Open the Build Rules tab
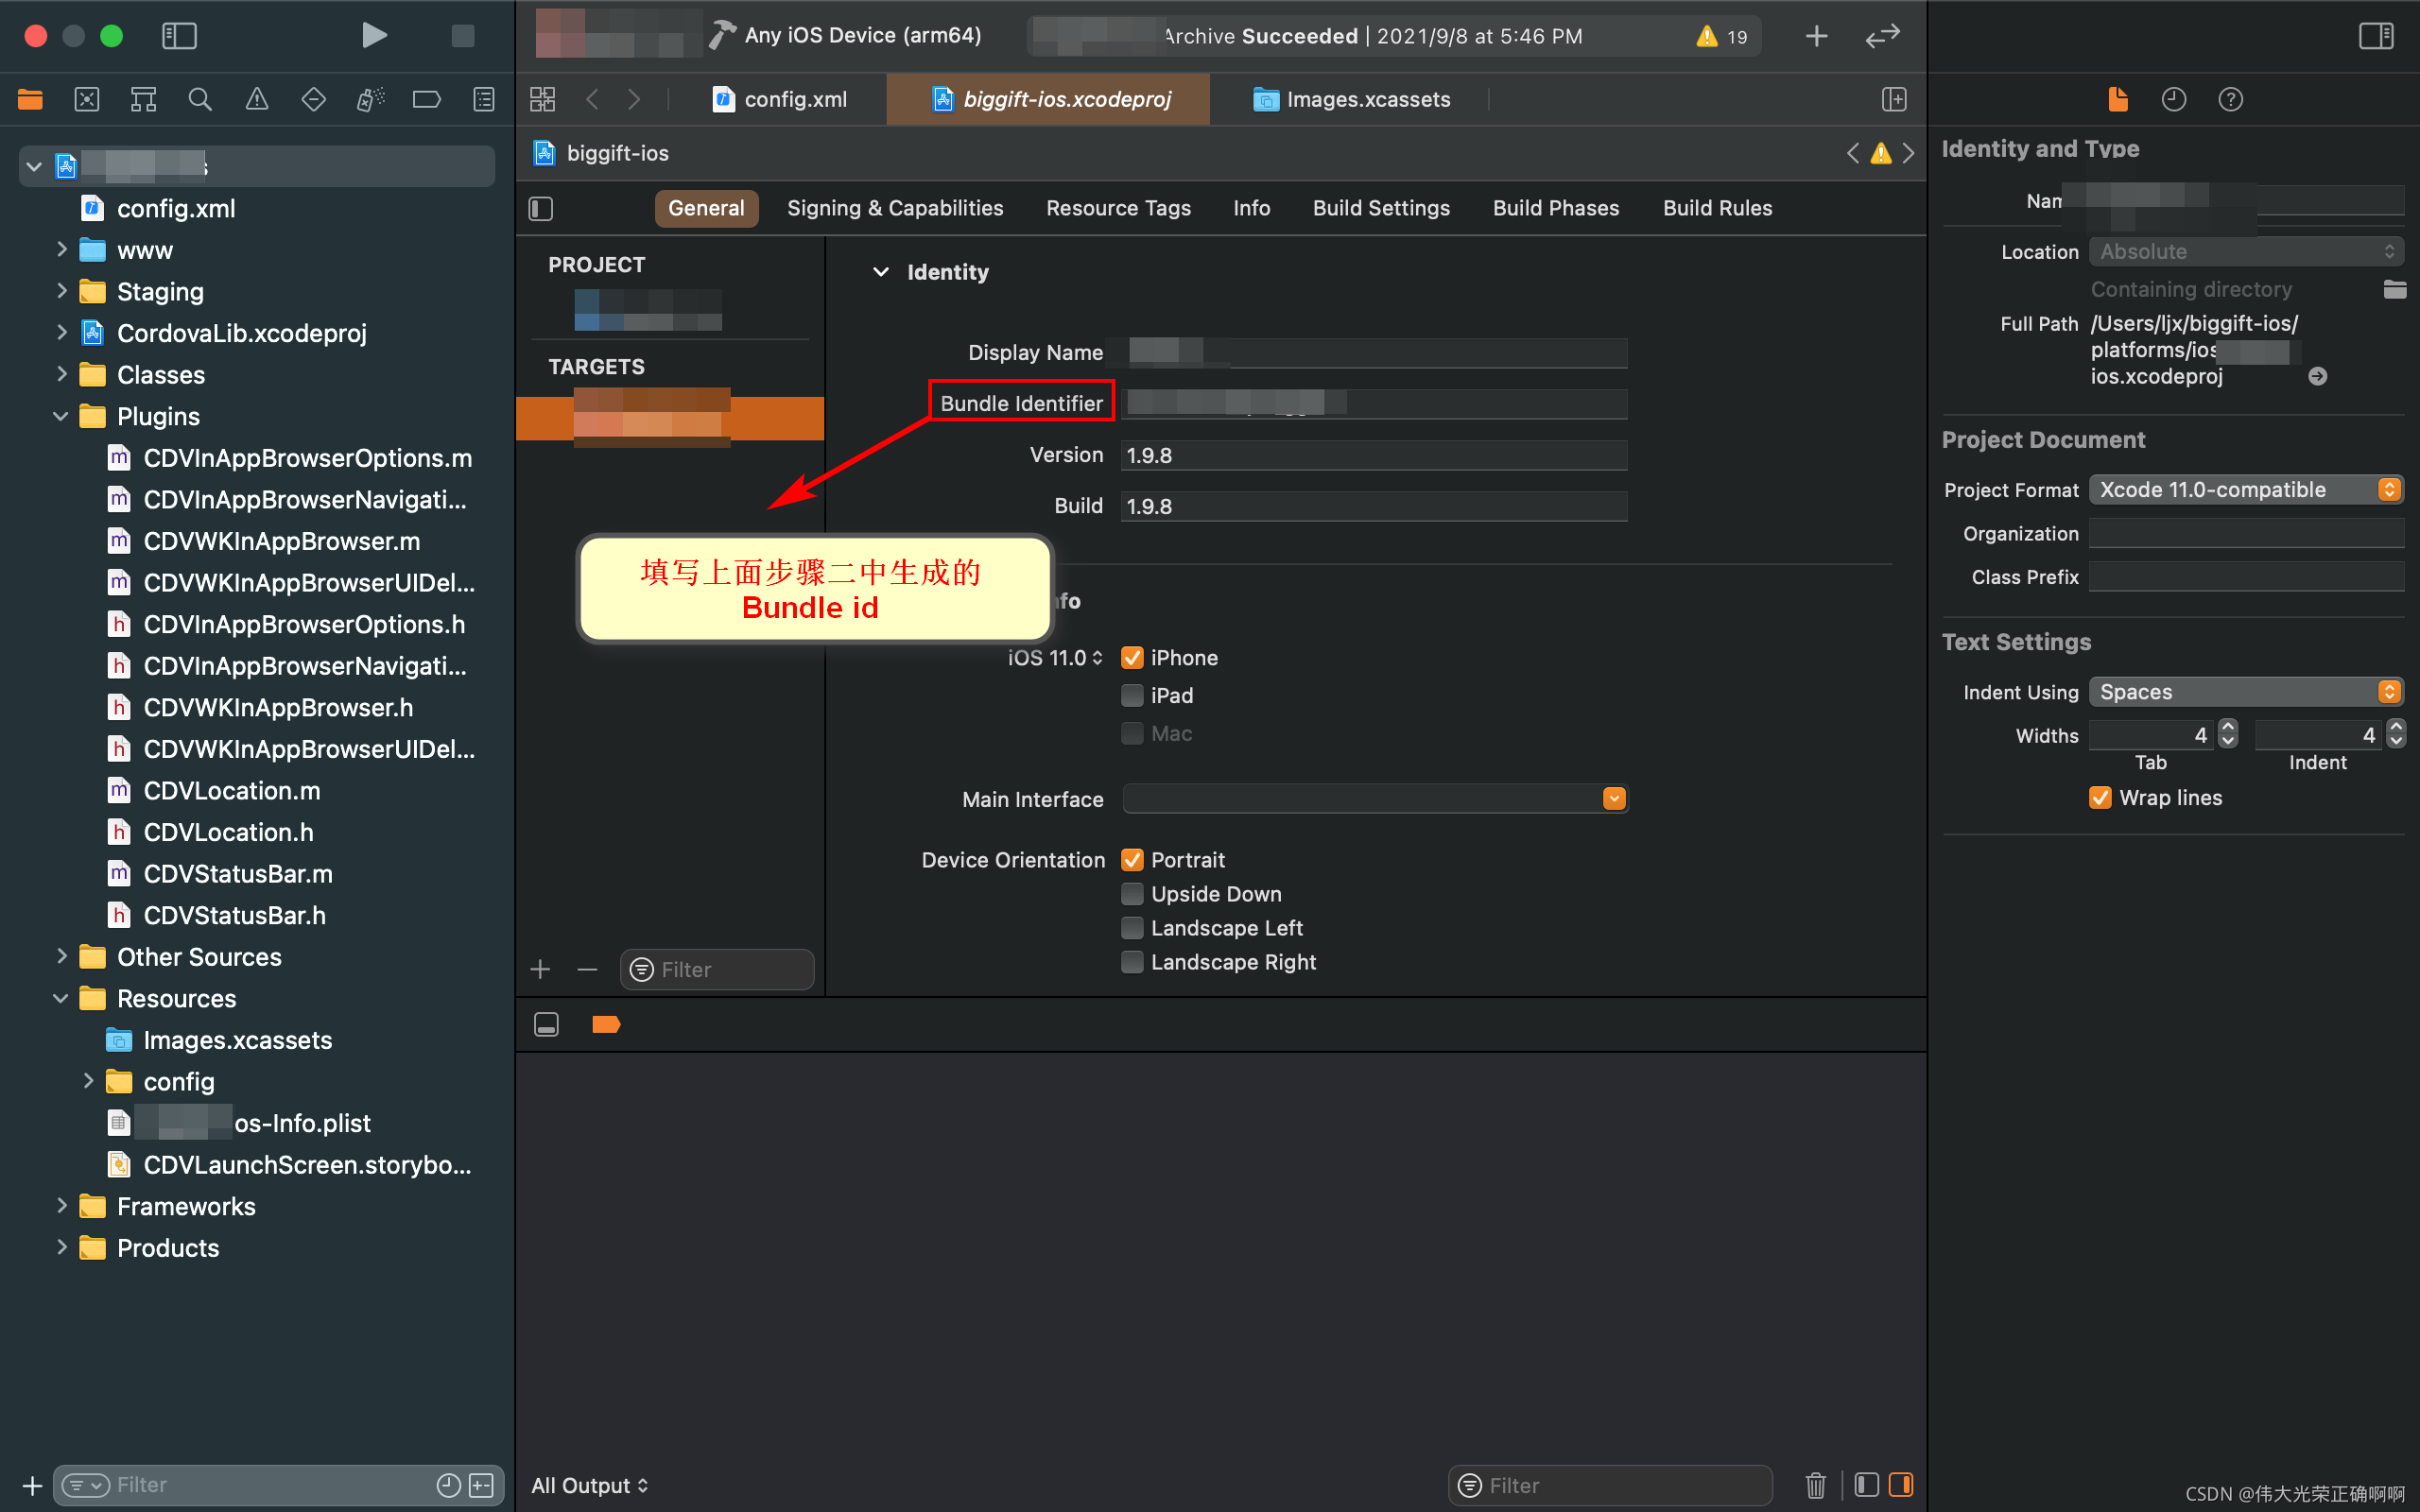The image size is (2420, 1512). tap(1717, 208)
